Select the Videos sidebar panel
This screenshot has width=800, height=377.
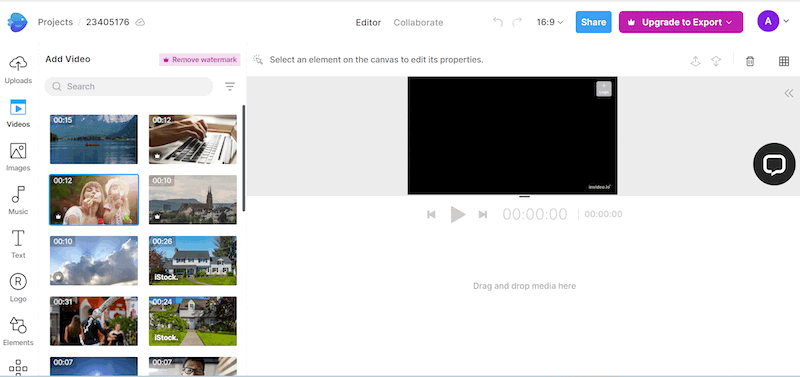point(18,114)
